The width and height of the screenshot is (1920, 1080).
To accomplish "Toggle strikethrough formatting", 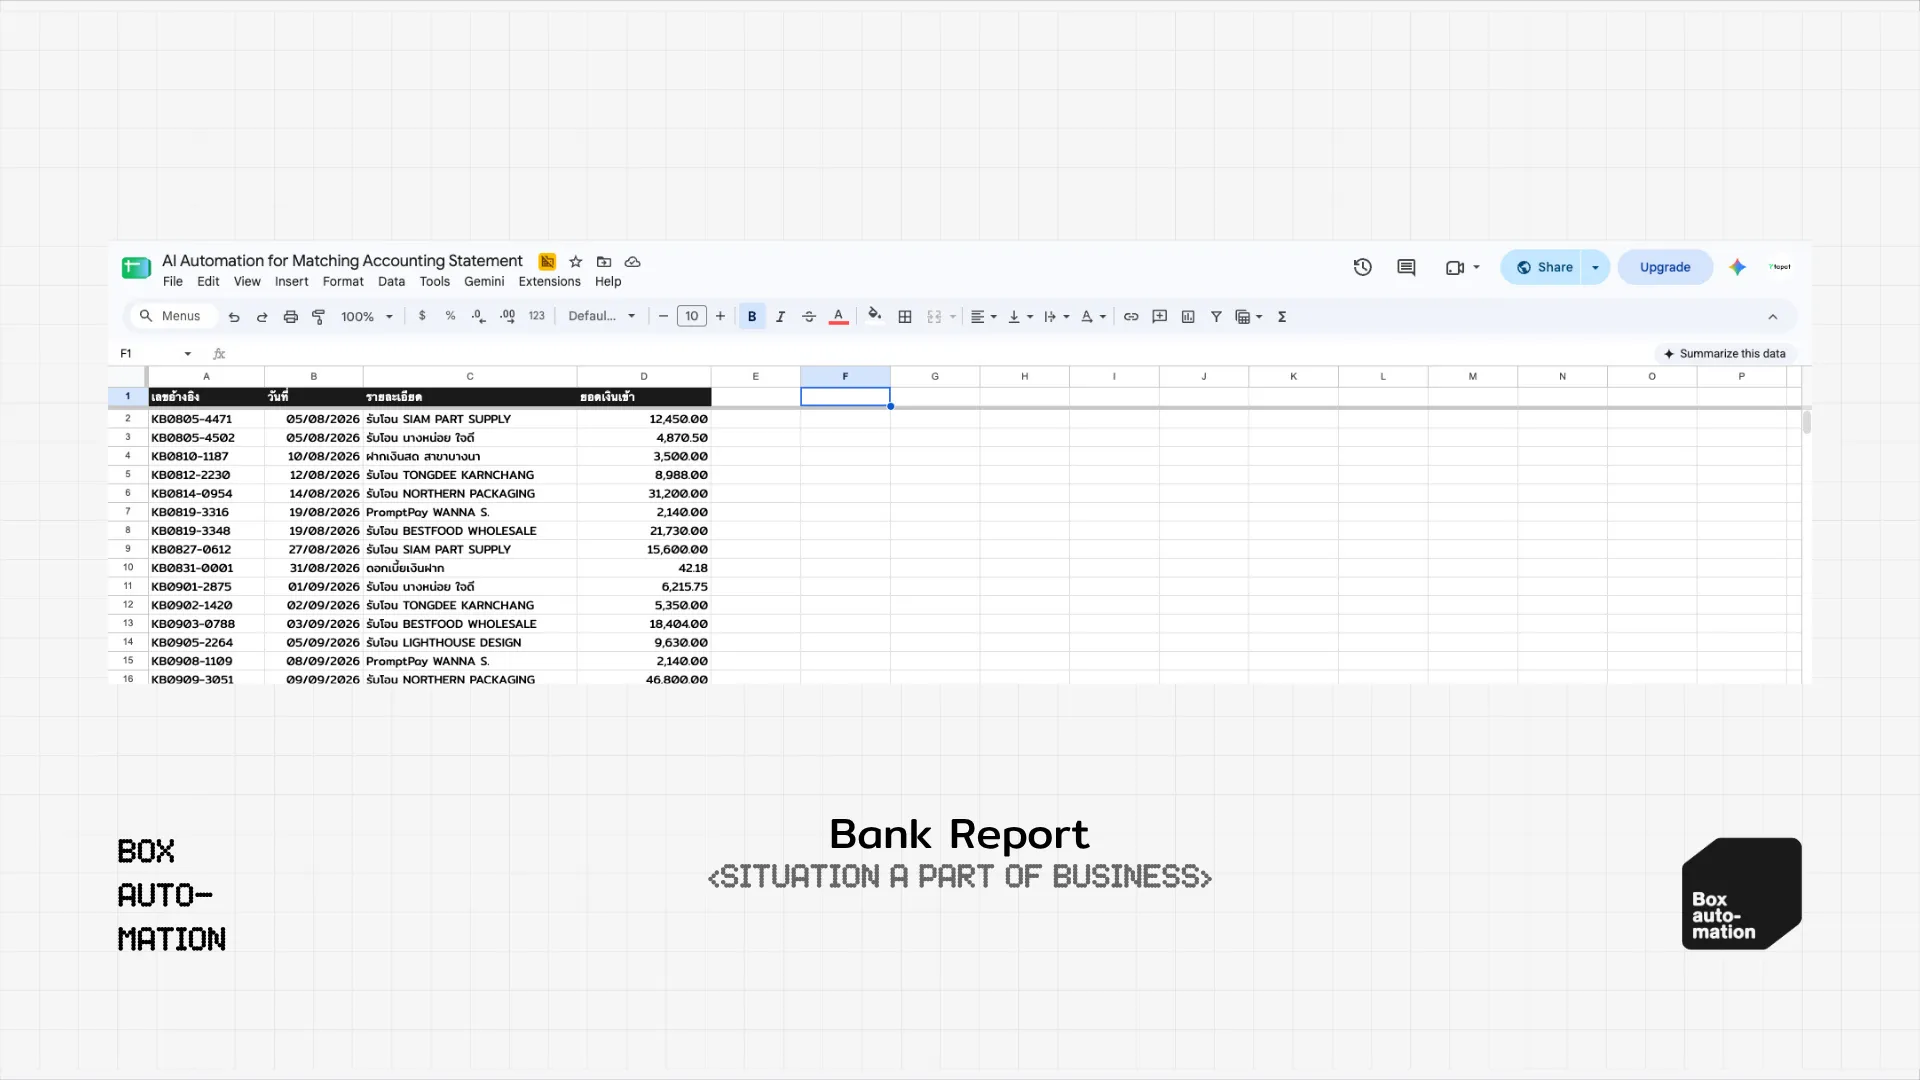I will 809,316.
